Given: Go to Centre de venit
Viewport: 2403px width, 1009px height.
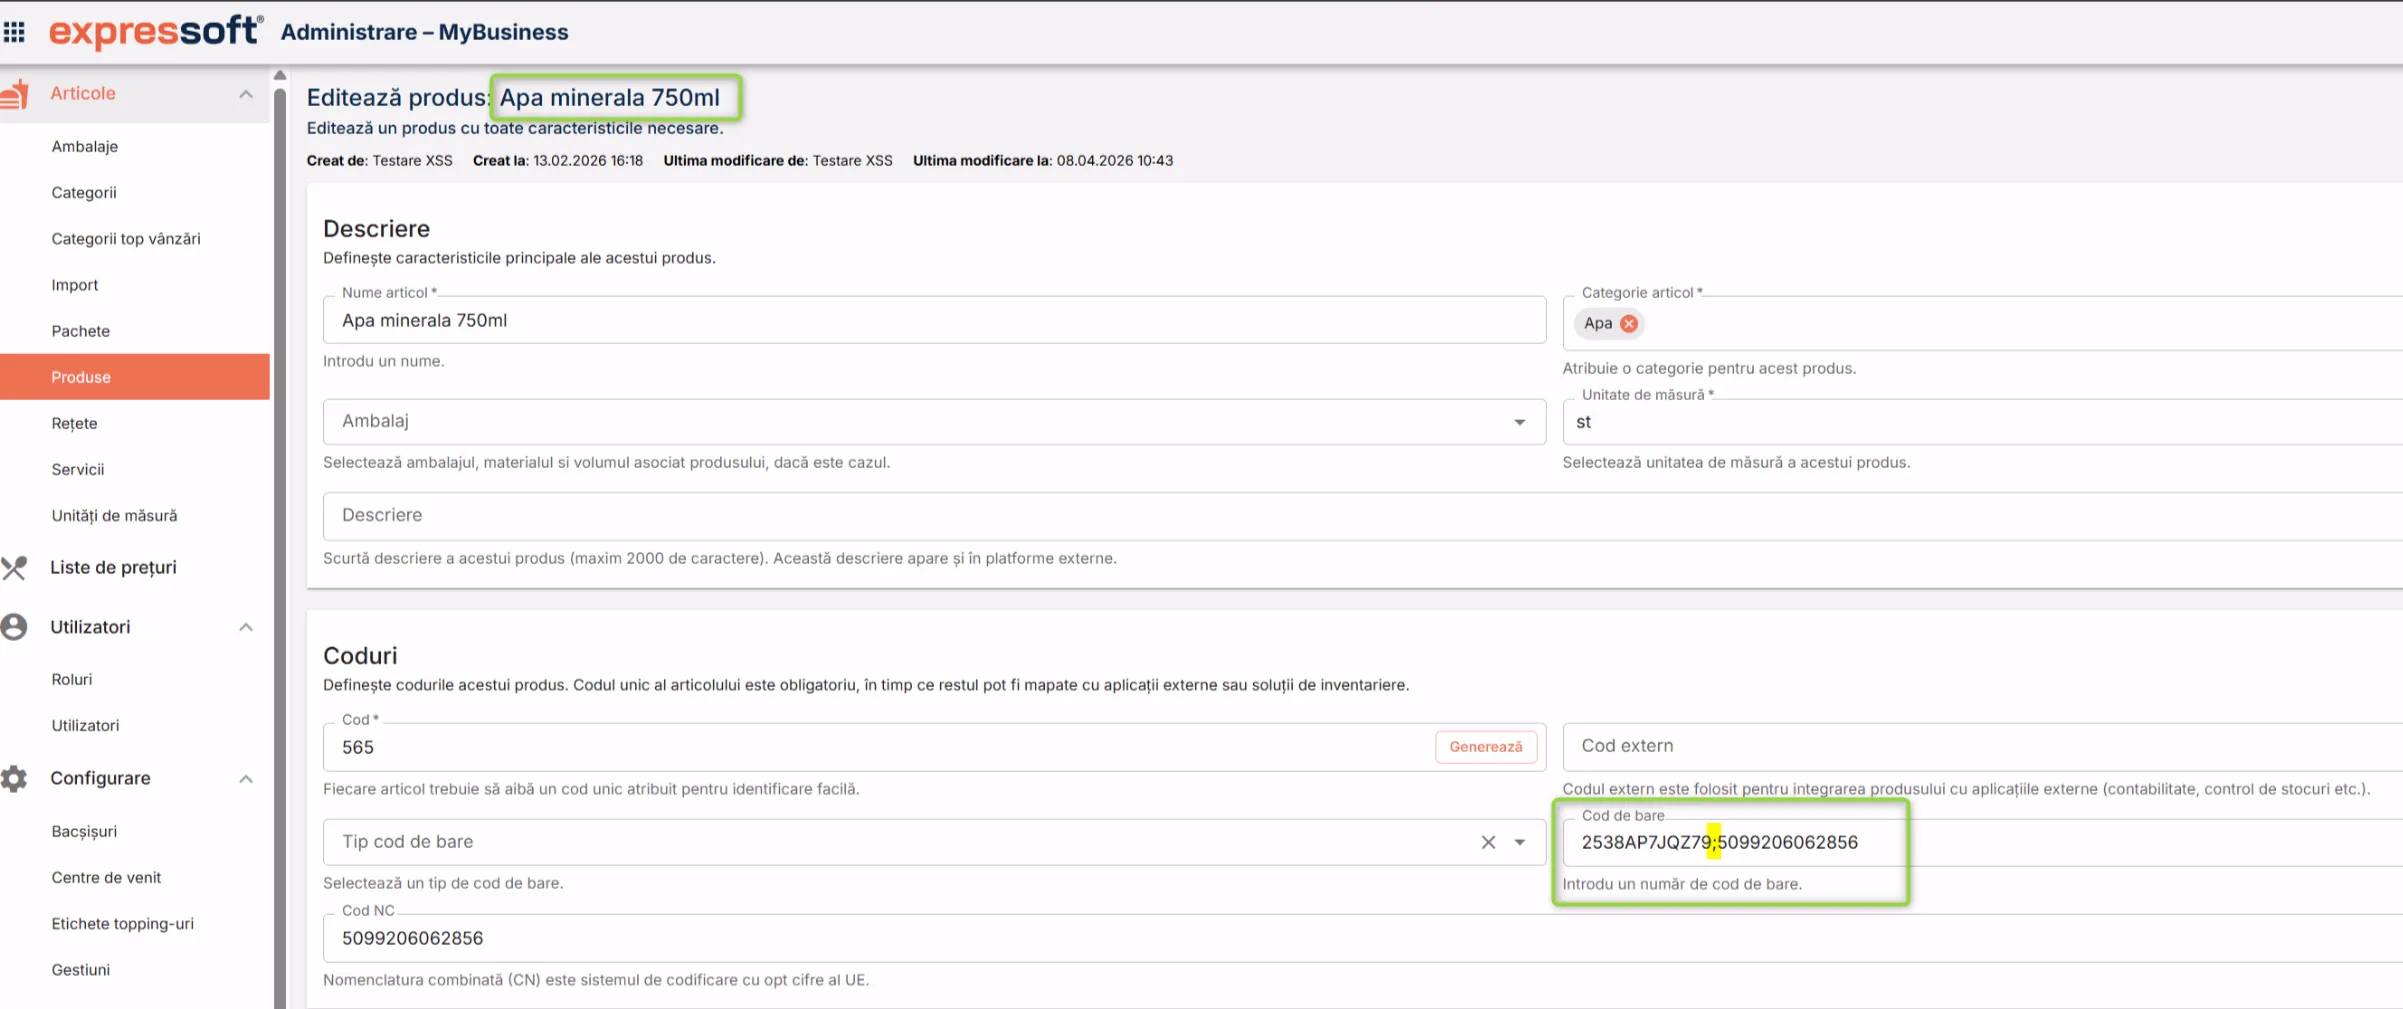Looking at the screenshot, I should click(x=106, y=877).
